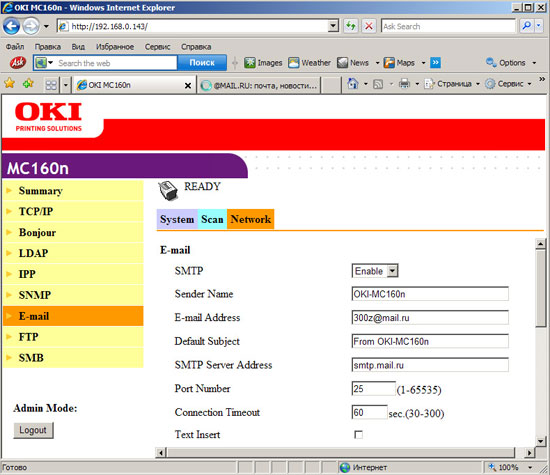Open the Страница page menu
The image size is (550, 475).
point(452,84)
